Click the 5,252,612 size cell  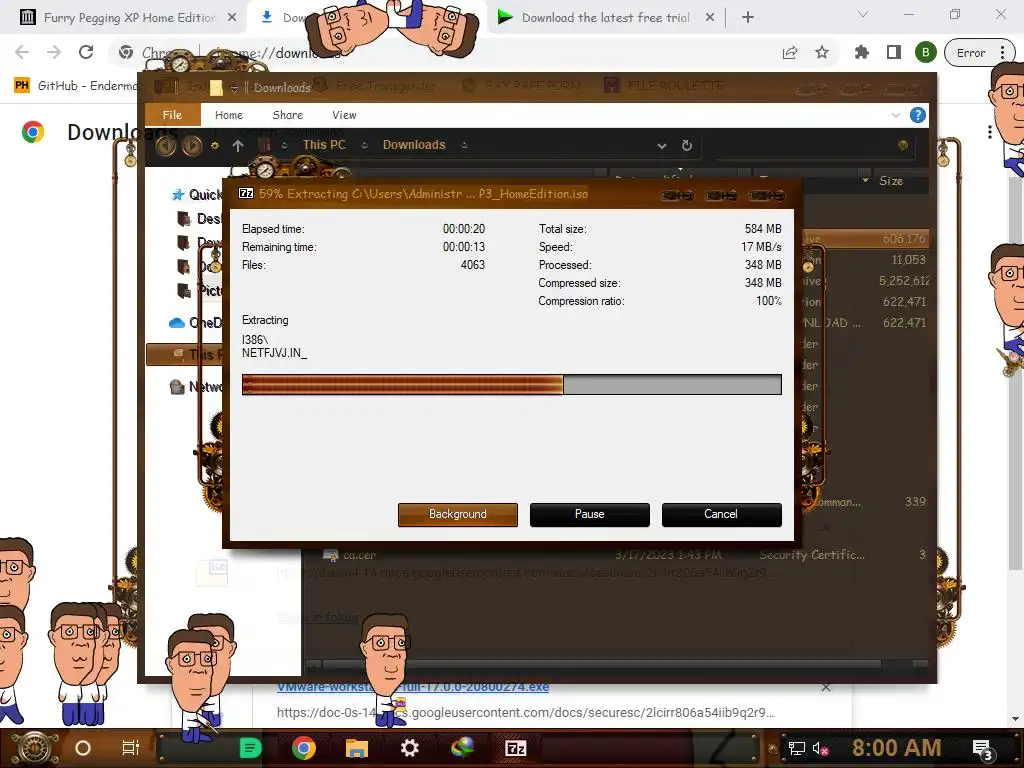click(x=904, y=281)
